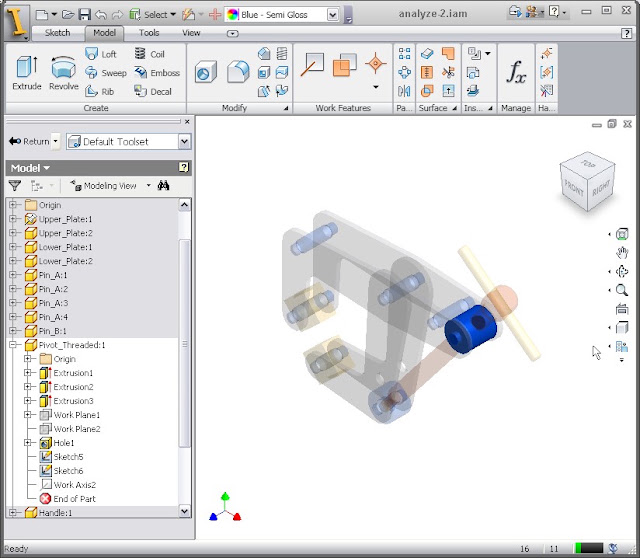Open the Sketch ribbon tab
Screen dimensions: 640x558
(57, 33)
